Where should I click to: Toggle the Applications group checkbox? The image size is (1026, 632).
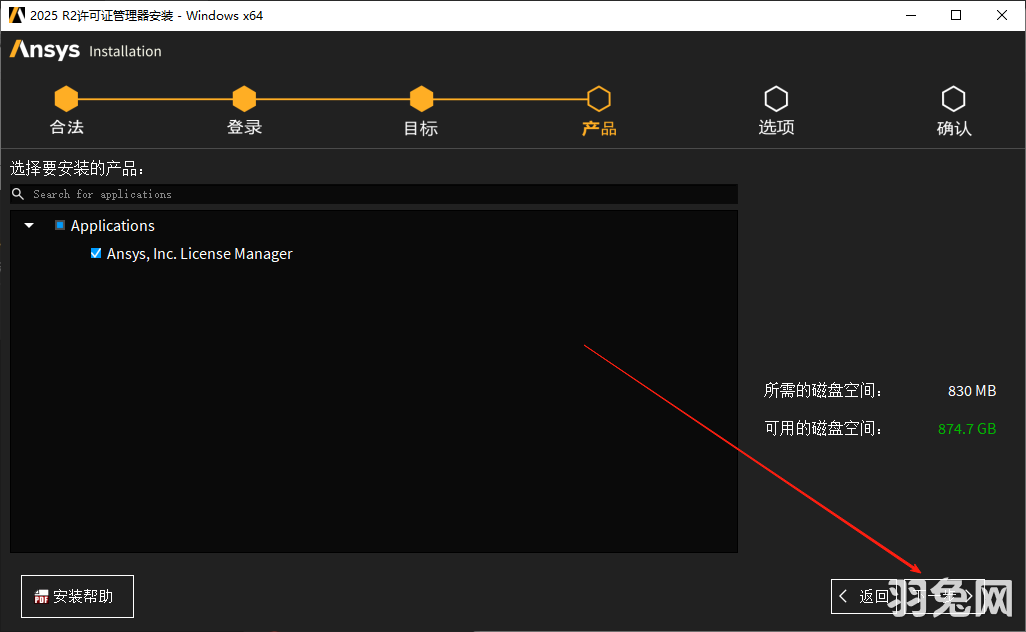click(60, 226)
